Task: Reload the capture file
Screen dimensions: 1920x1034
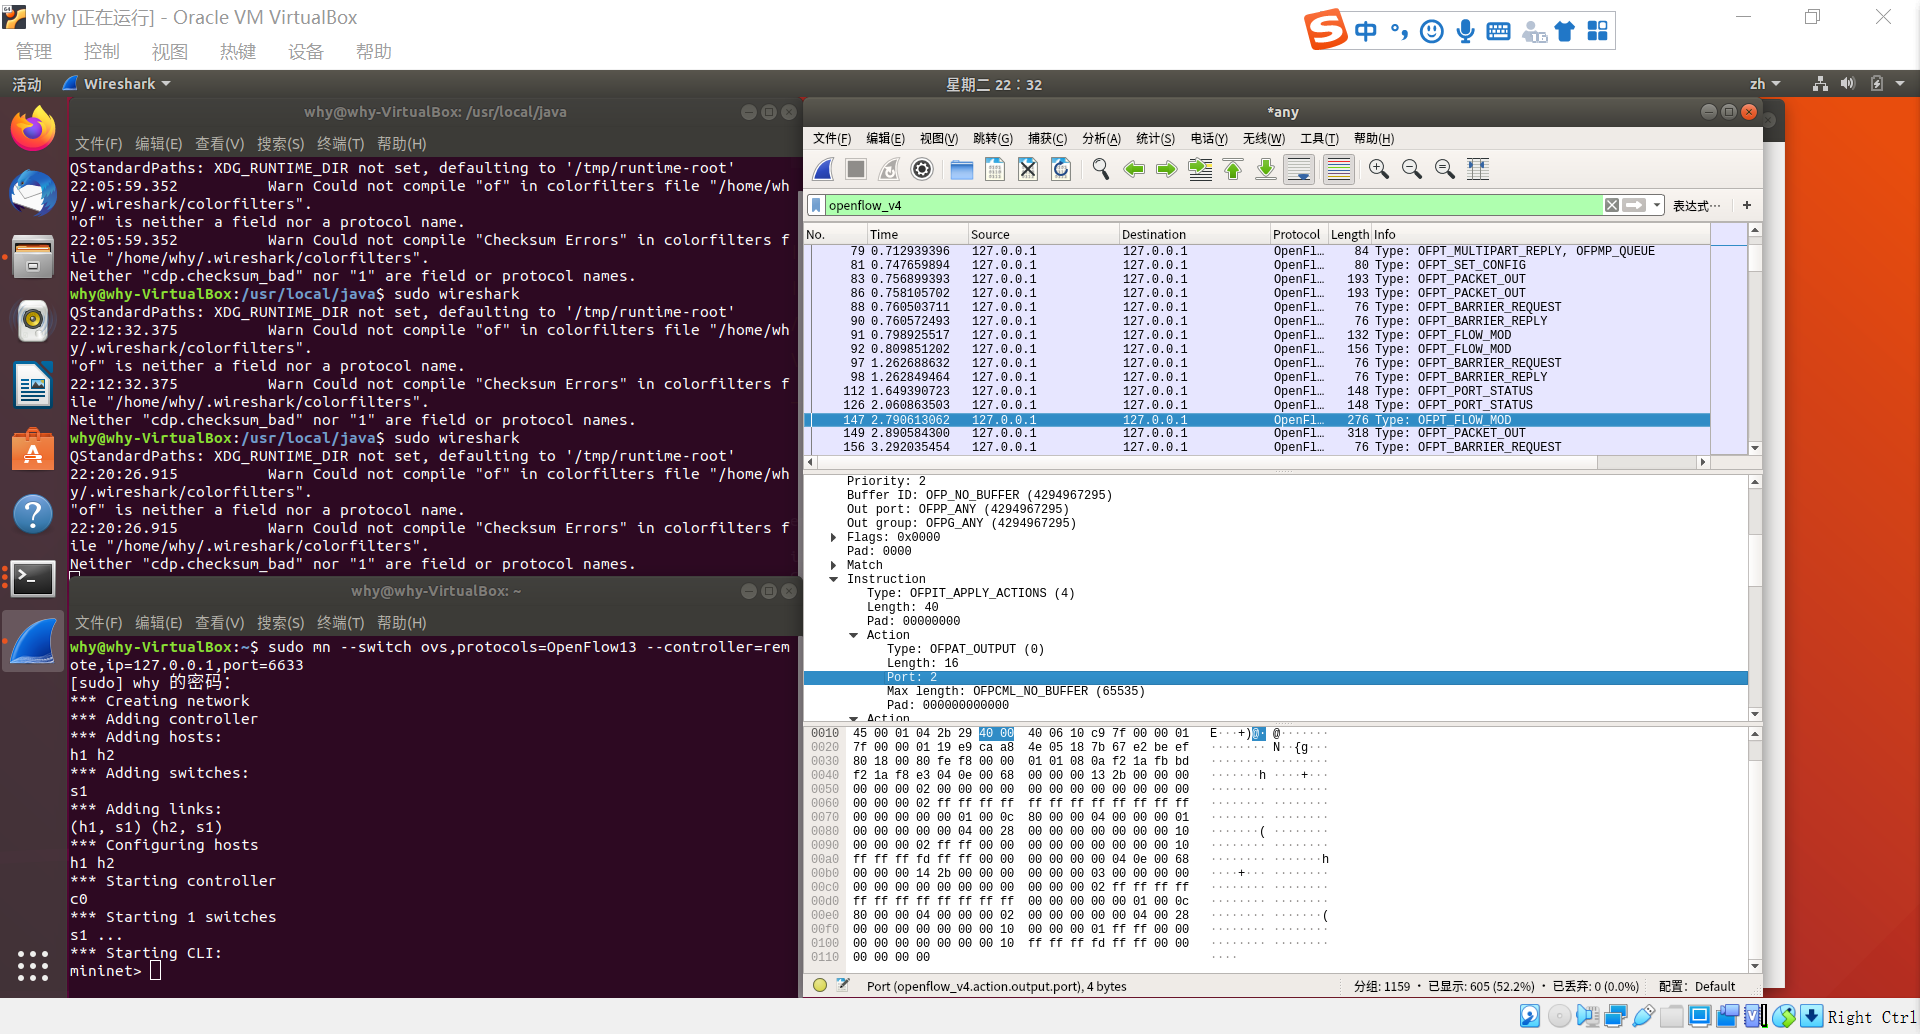Action: tap(1061, 170)
